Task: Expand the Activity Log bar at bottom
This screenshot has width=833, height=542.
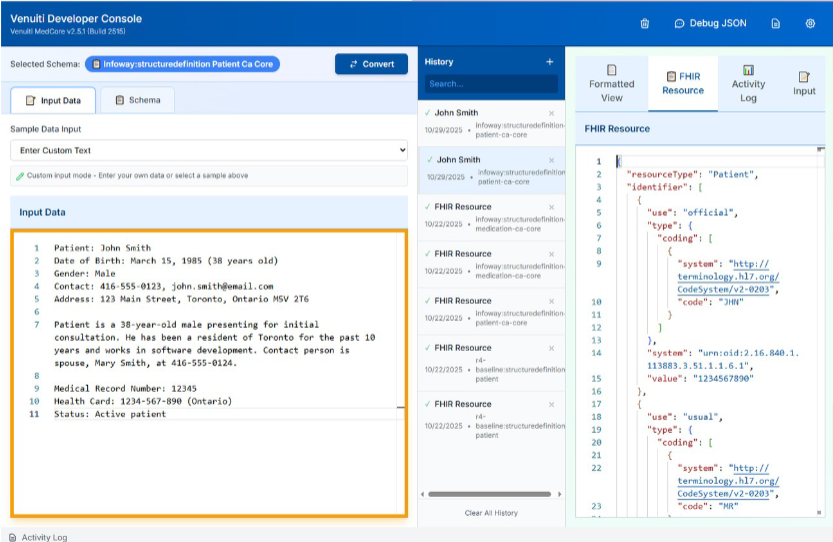Action: click(x=40, y=537)
